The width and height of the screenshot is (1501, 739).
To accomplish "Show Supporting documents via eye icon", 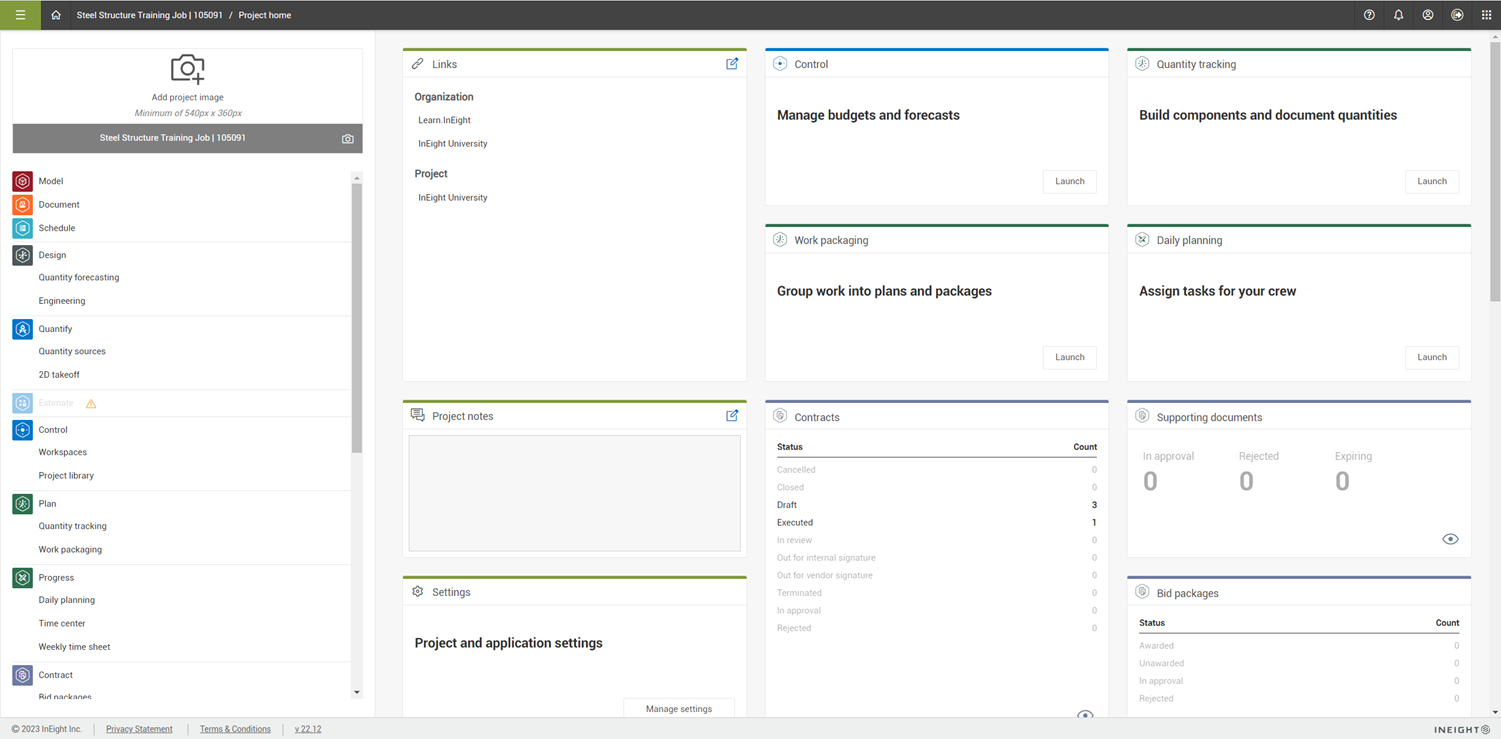I will 1450,539.
